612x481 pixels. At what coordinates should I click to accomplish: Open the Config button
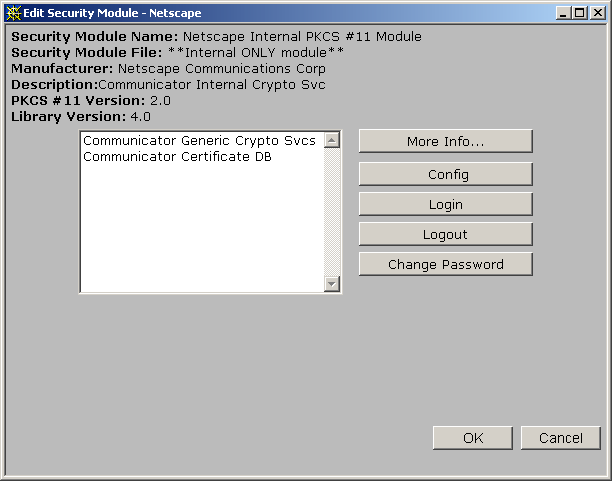click(x=445, y=174)
